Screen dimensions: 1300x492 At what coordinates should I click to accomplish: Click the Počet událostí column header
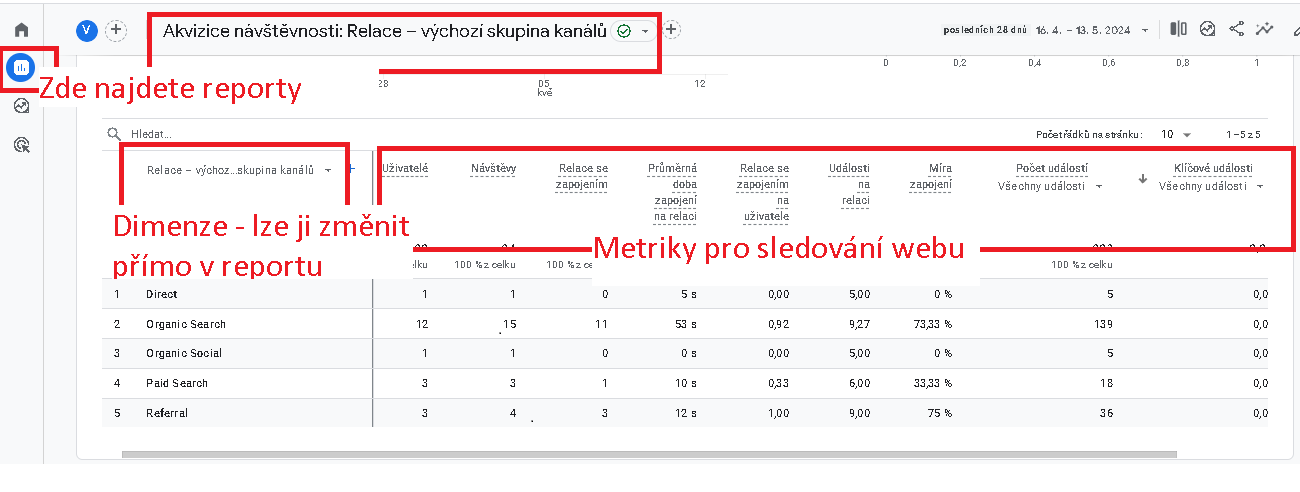pos(1052,168)
